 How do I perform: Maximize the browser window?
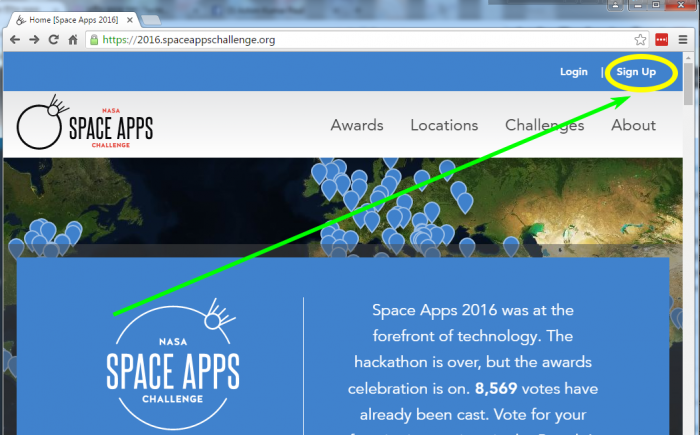point(656,5)
